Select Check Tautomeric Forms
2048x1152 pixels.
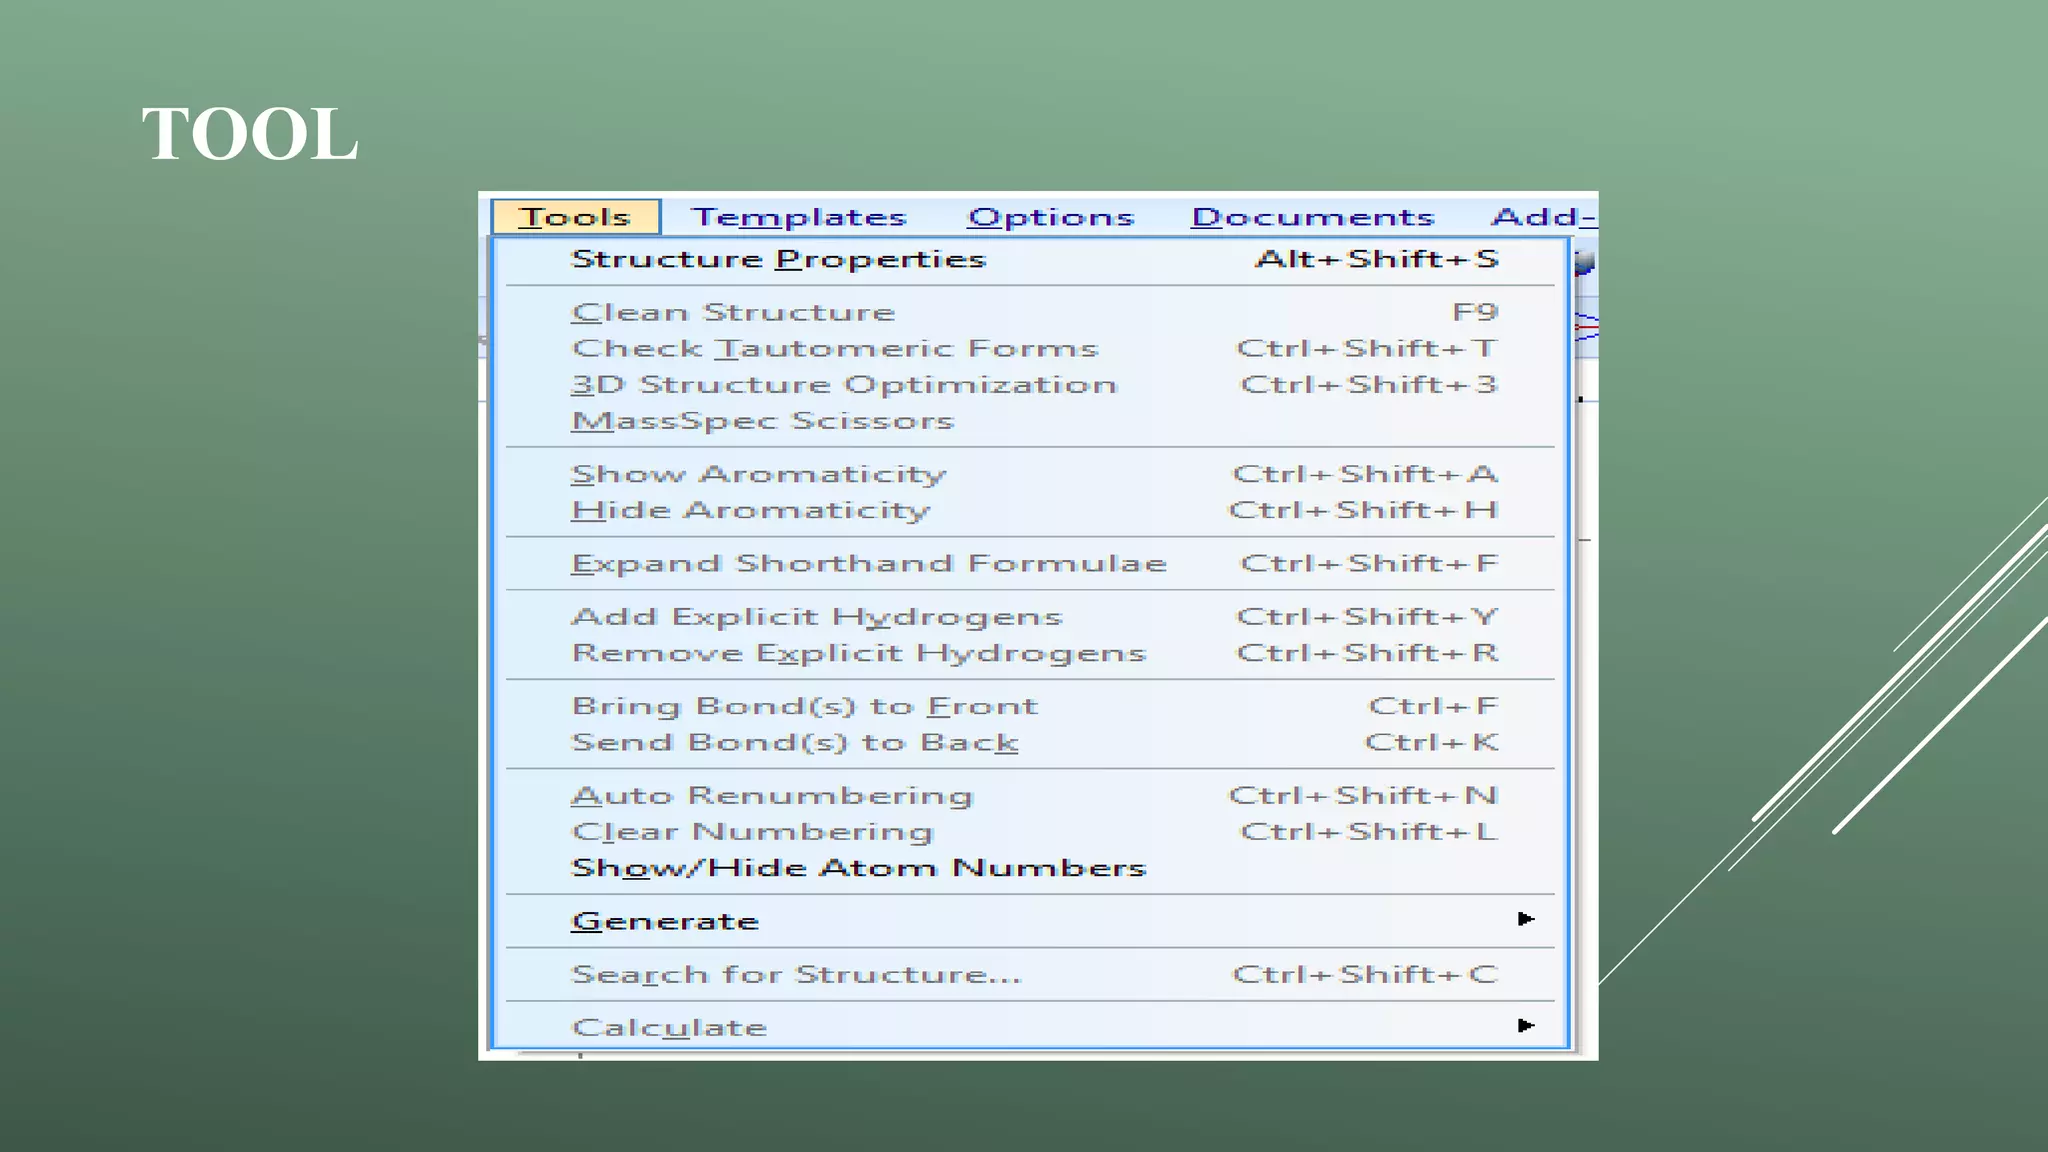click(835, 348)
